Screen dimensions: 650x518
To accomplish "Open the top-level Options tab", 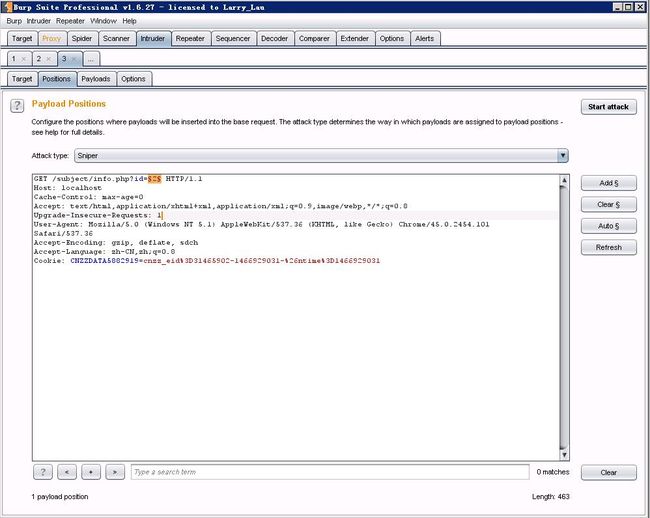I will tap(392, 39).
